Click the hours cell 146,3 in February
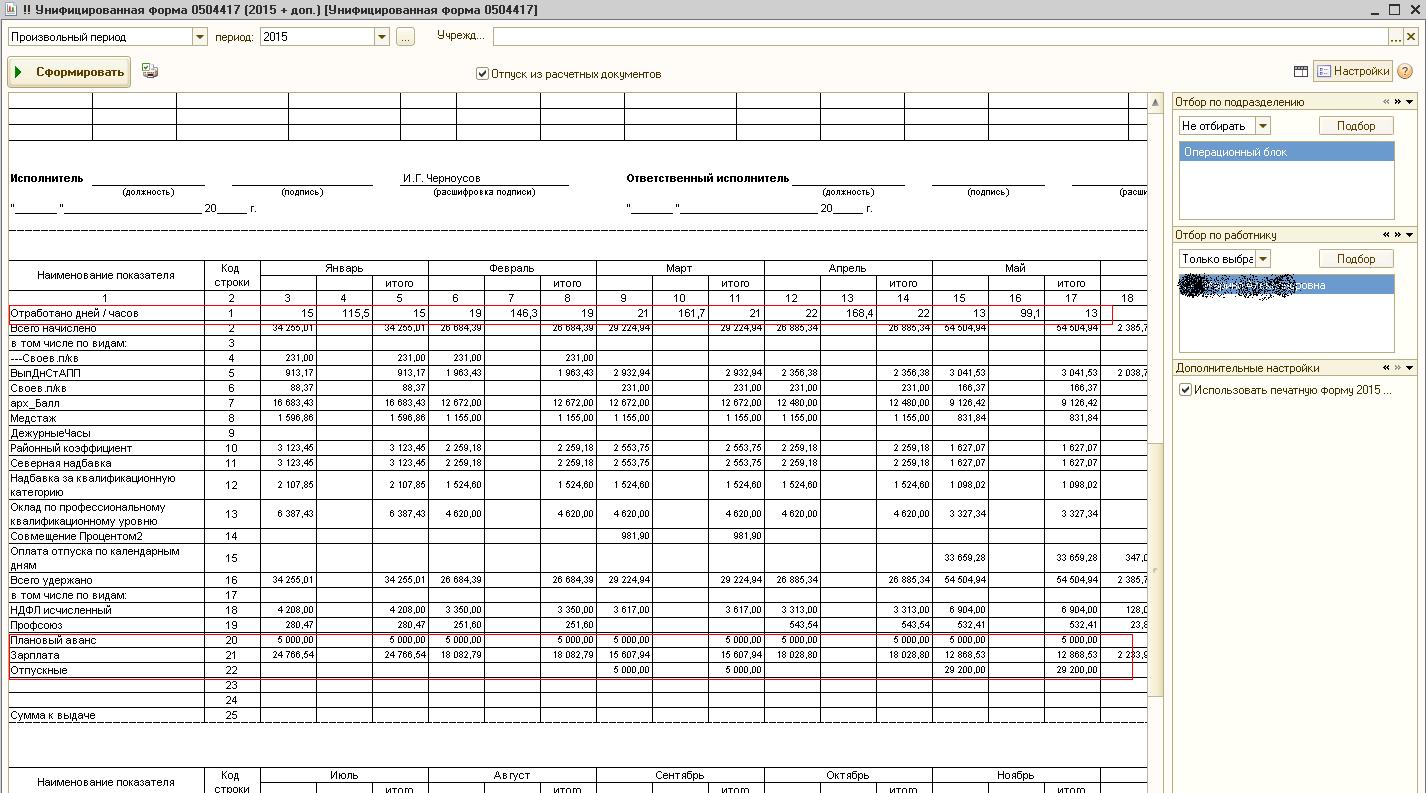The image size is (1426, 793). click(x=512, y=313)
